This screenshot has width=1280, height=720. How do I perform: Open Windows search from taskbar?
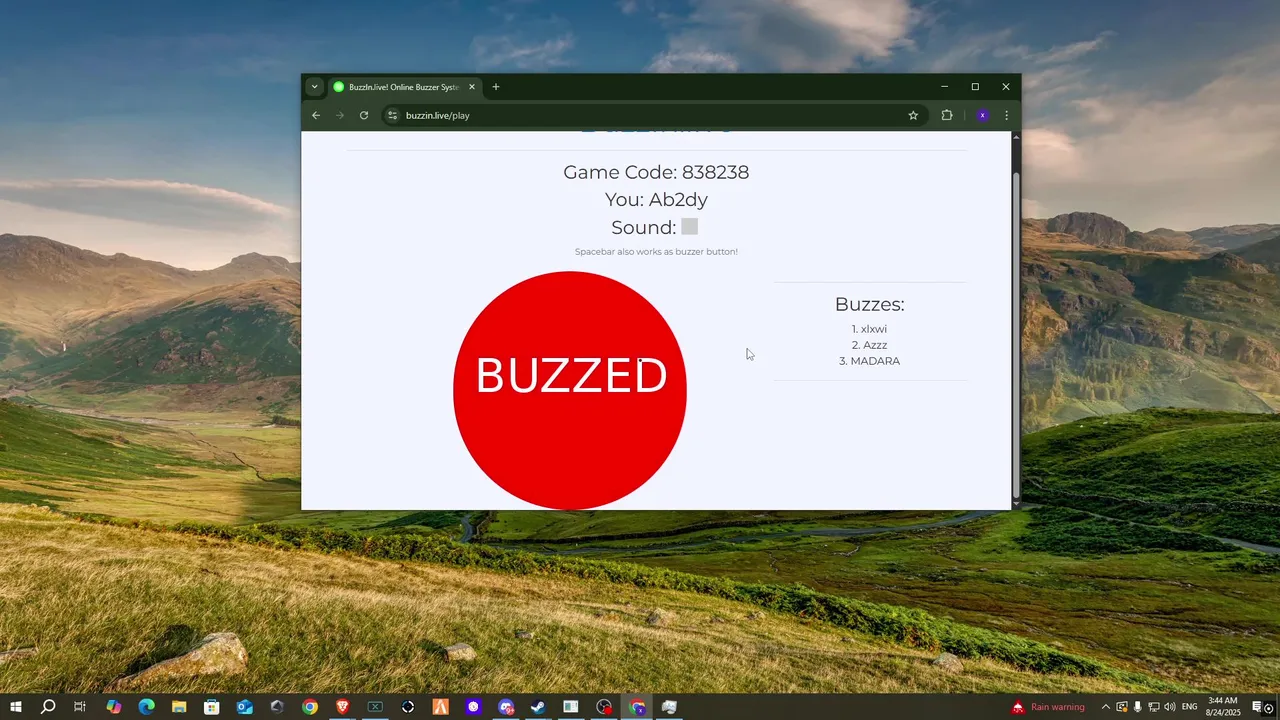(x=48, y=707)
